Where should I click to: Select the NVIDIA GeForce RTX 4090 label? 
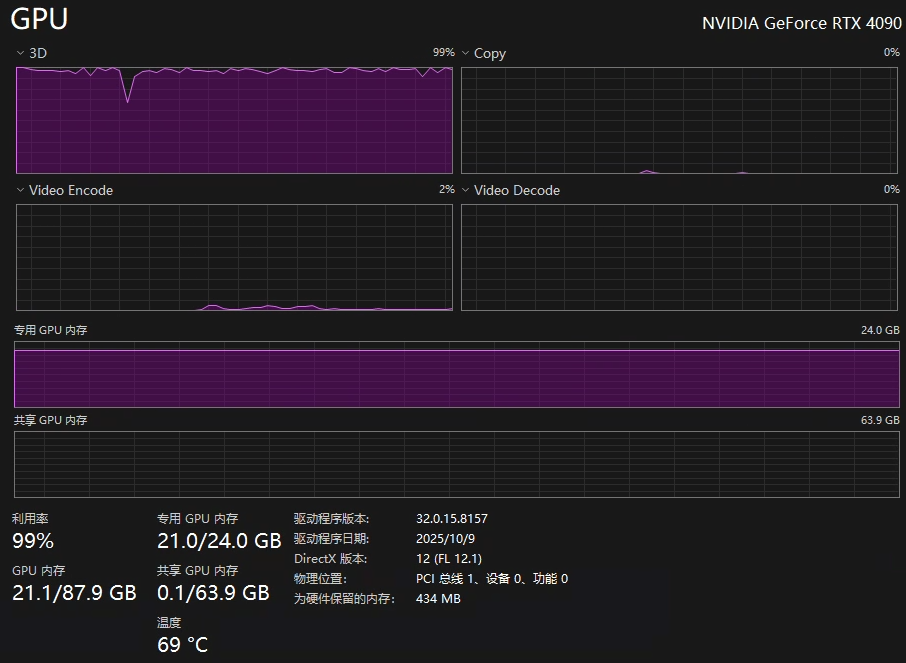pos(801,23)
